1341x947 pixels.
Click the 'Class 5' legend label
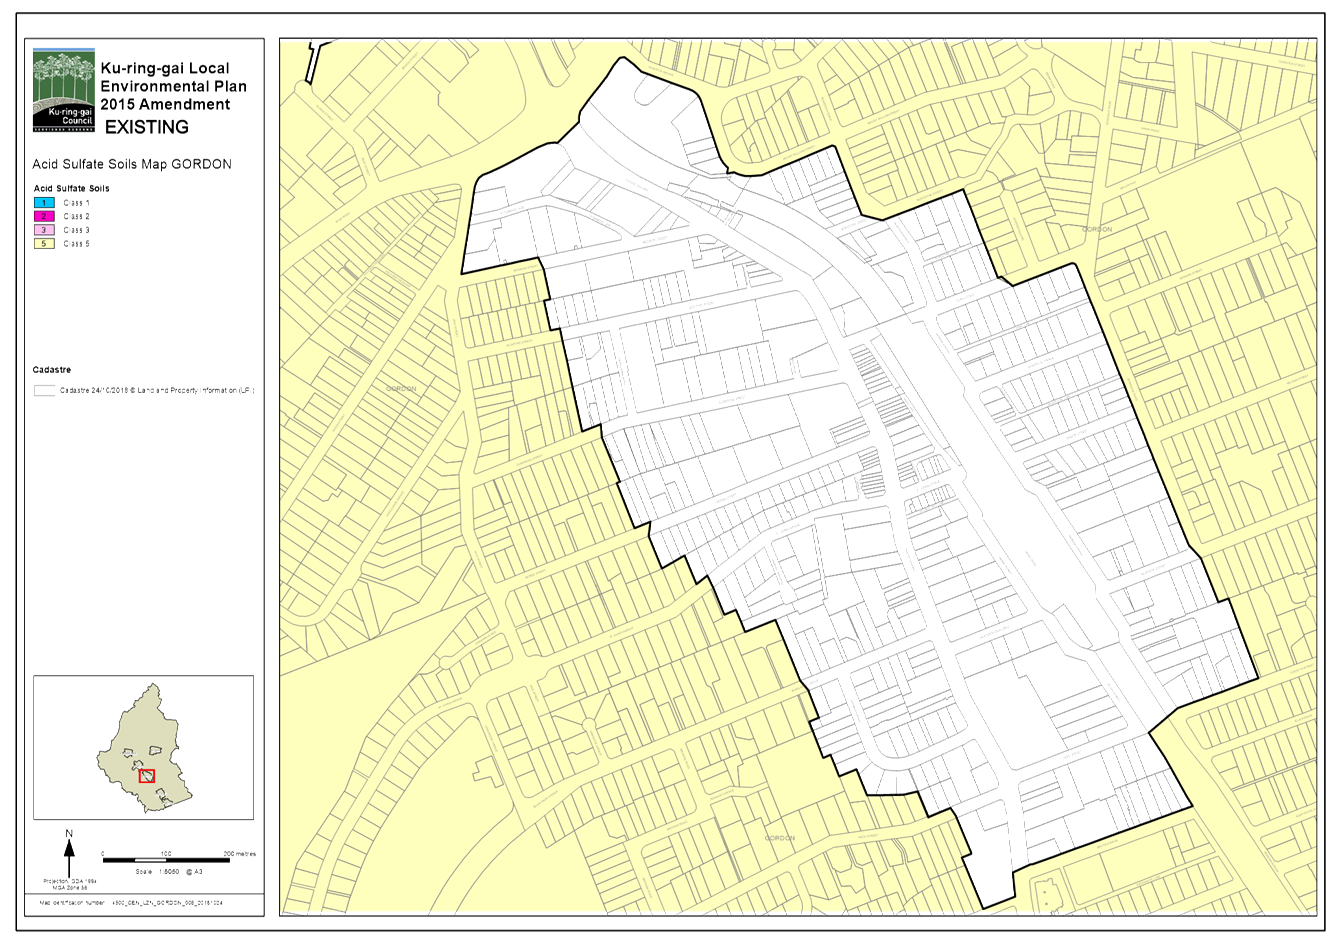[x=76, y=244]
